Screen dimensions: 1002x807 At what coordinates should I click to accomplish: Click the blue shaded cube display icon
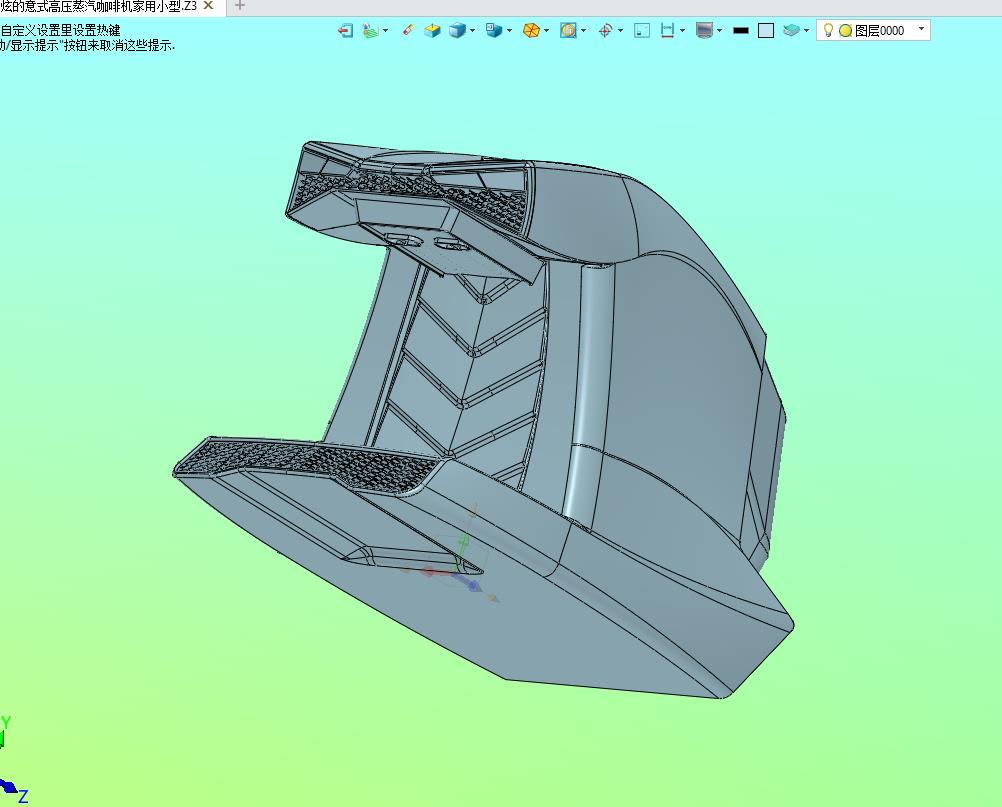pos(457,30)
